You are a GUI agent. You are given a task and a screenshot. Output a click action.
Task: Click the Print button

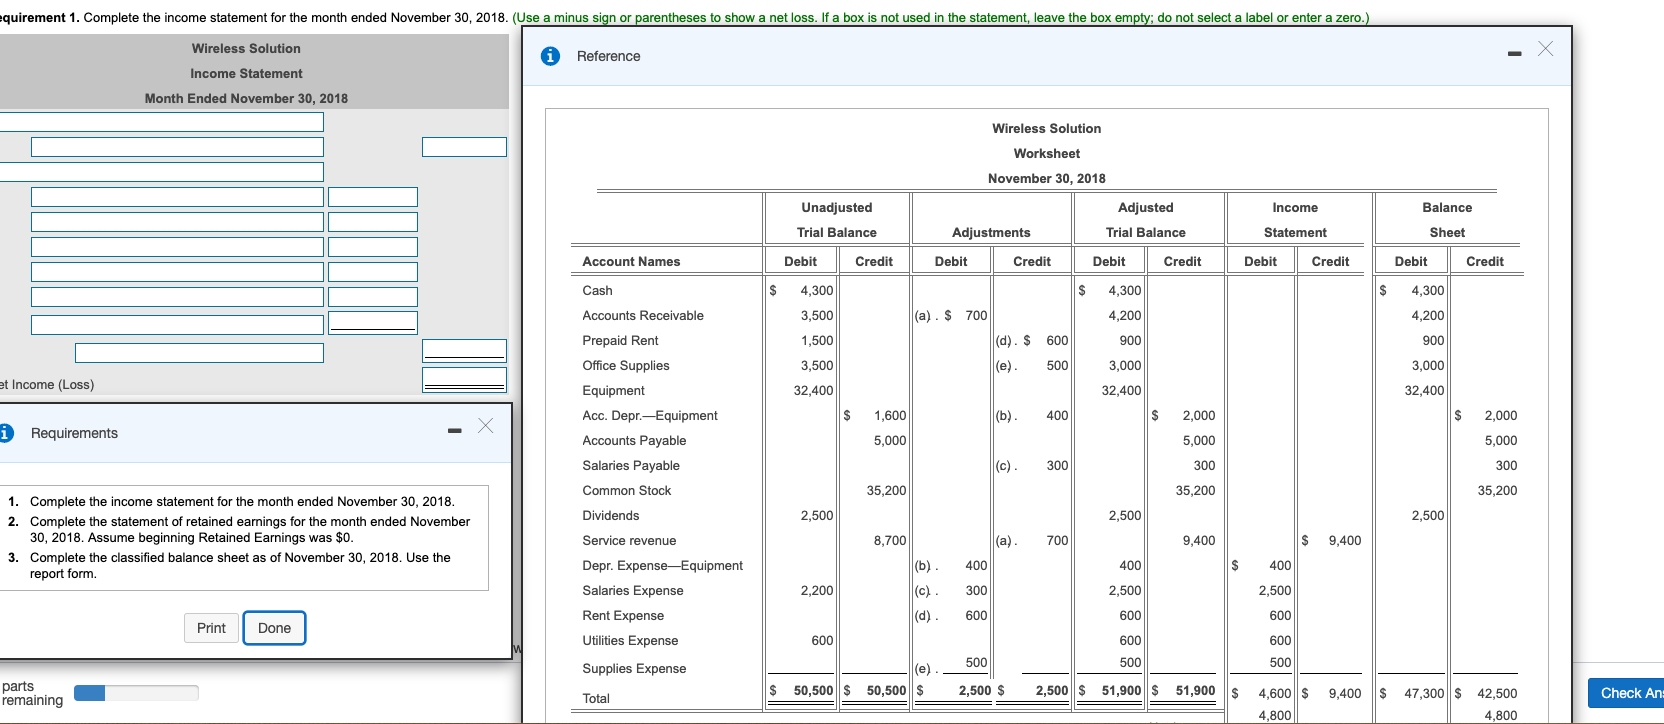[x=211, y=628]
